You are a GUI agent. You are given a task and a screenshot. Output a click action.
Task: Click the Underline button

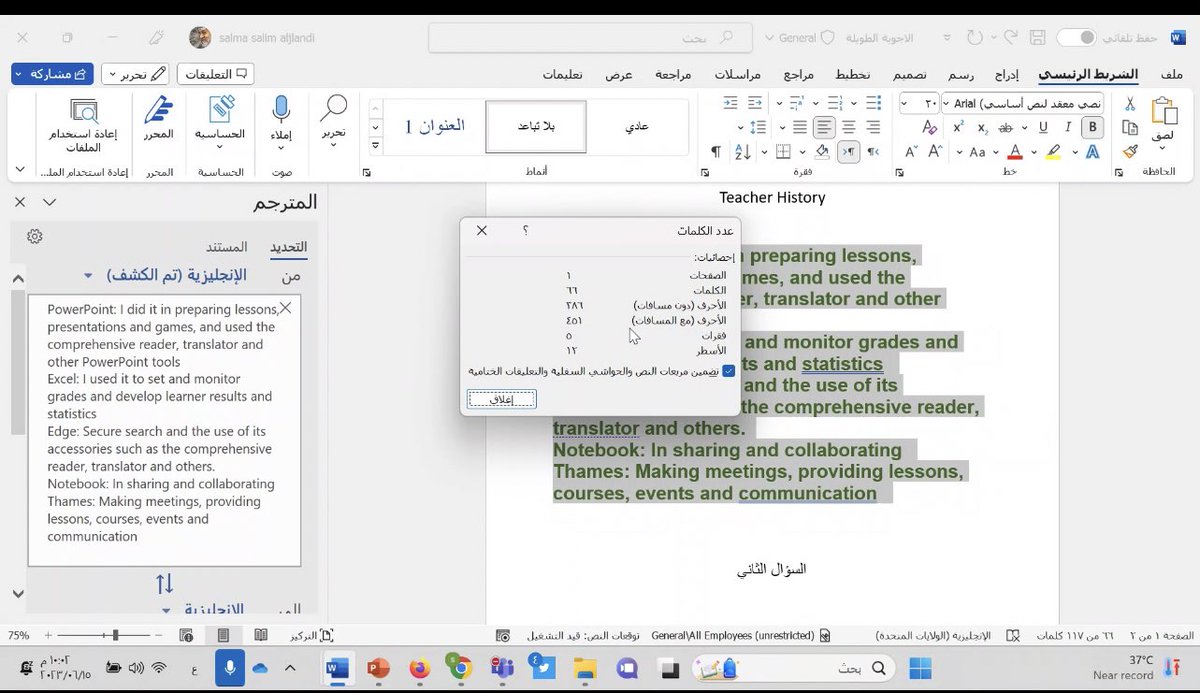click(1044, 127)
